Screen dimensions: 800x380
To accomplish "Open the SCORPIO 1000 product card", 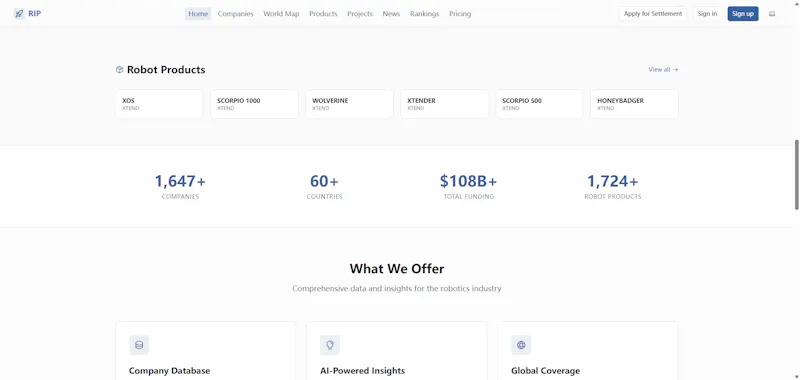I will coord(254,104).
